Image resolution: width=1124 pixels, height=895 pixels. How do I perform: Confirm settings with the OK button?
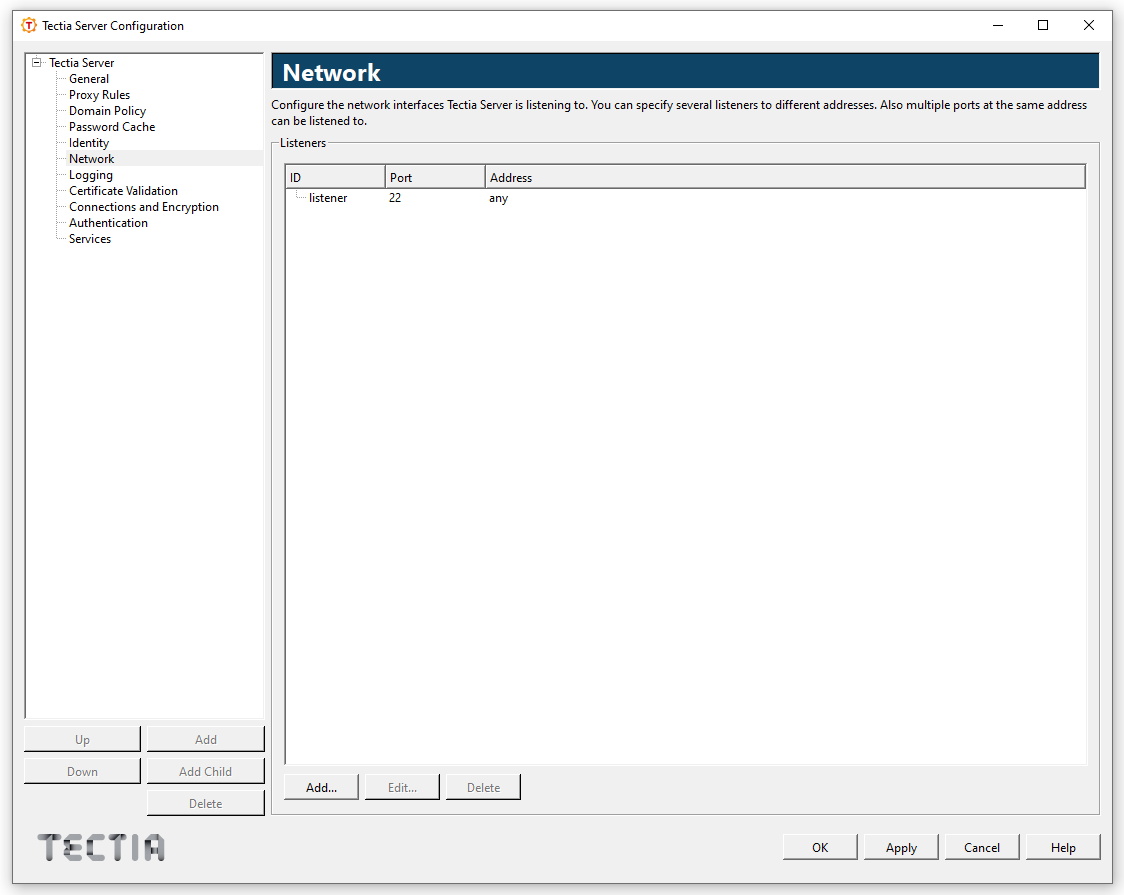(x=820, y=848)
